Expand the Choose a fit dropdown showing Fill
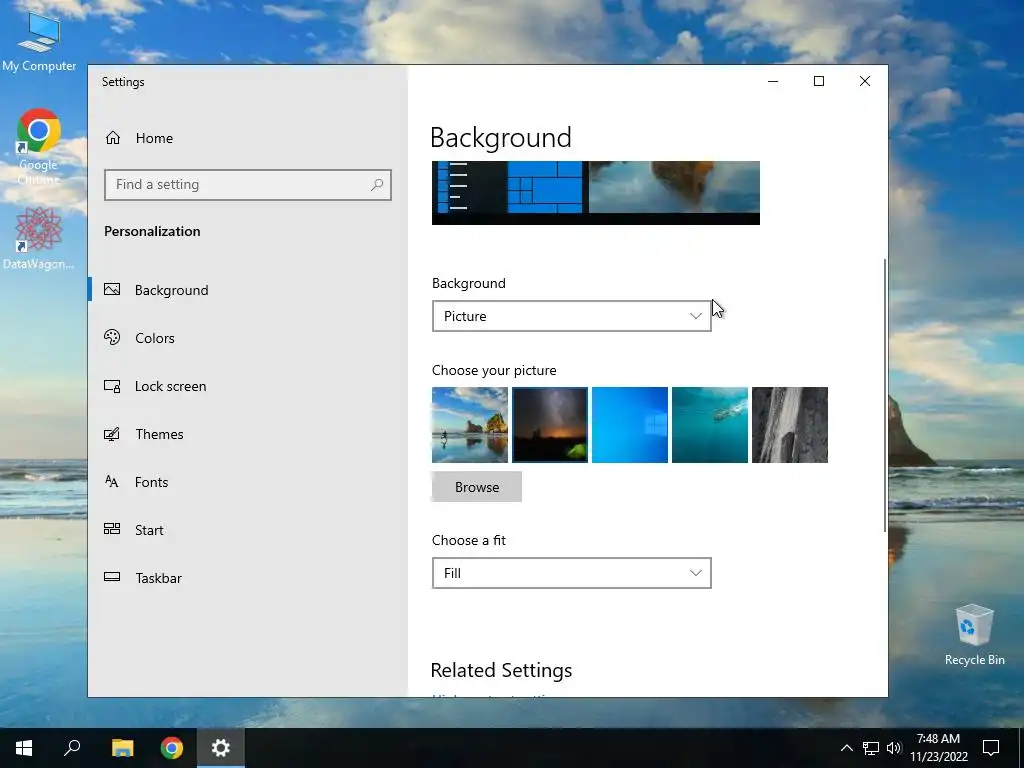Viewport: 1024px width, 768px height. (571, 573)
